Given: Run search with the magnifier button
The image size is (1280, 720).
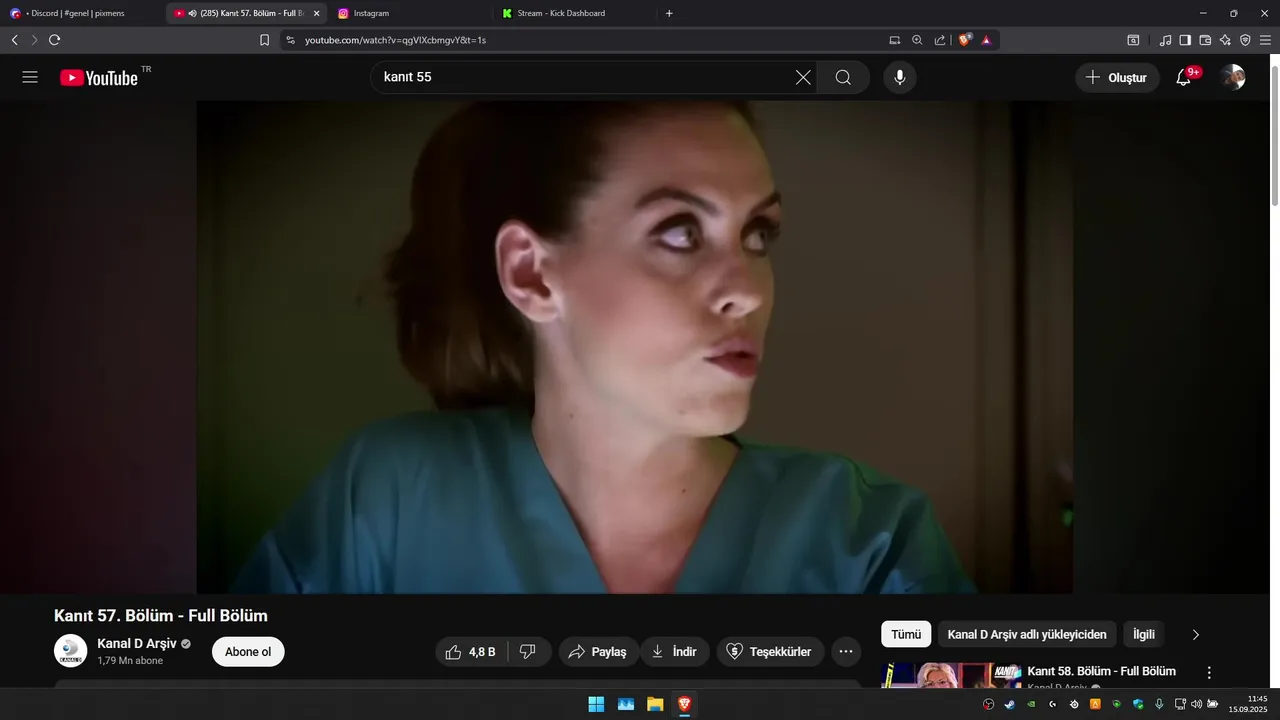Looking at the screenshot, I should coord(843,77).
